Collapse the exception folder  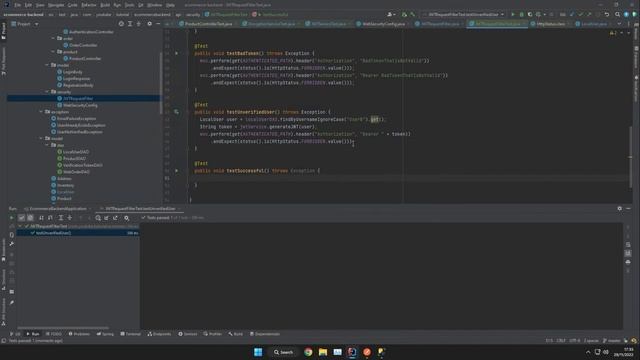(41, 112)
